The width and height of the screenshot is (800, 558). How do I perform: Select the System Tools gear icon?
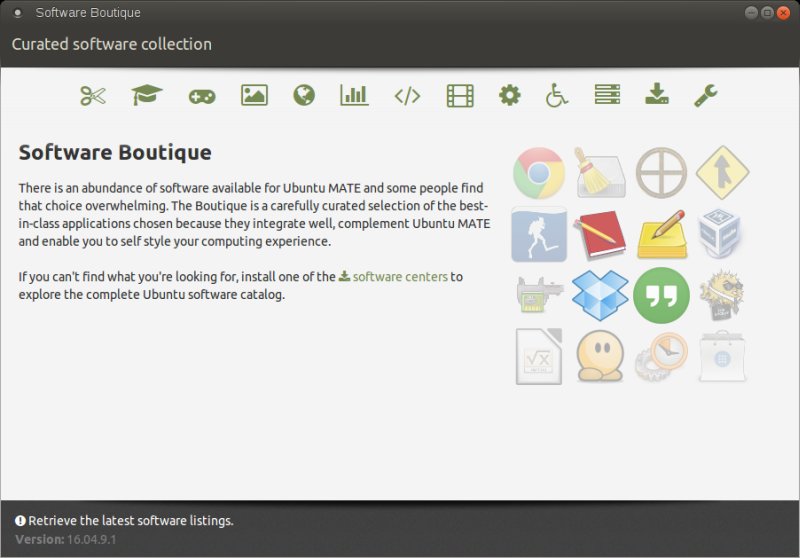pos(510,96)
